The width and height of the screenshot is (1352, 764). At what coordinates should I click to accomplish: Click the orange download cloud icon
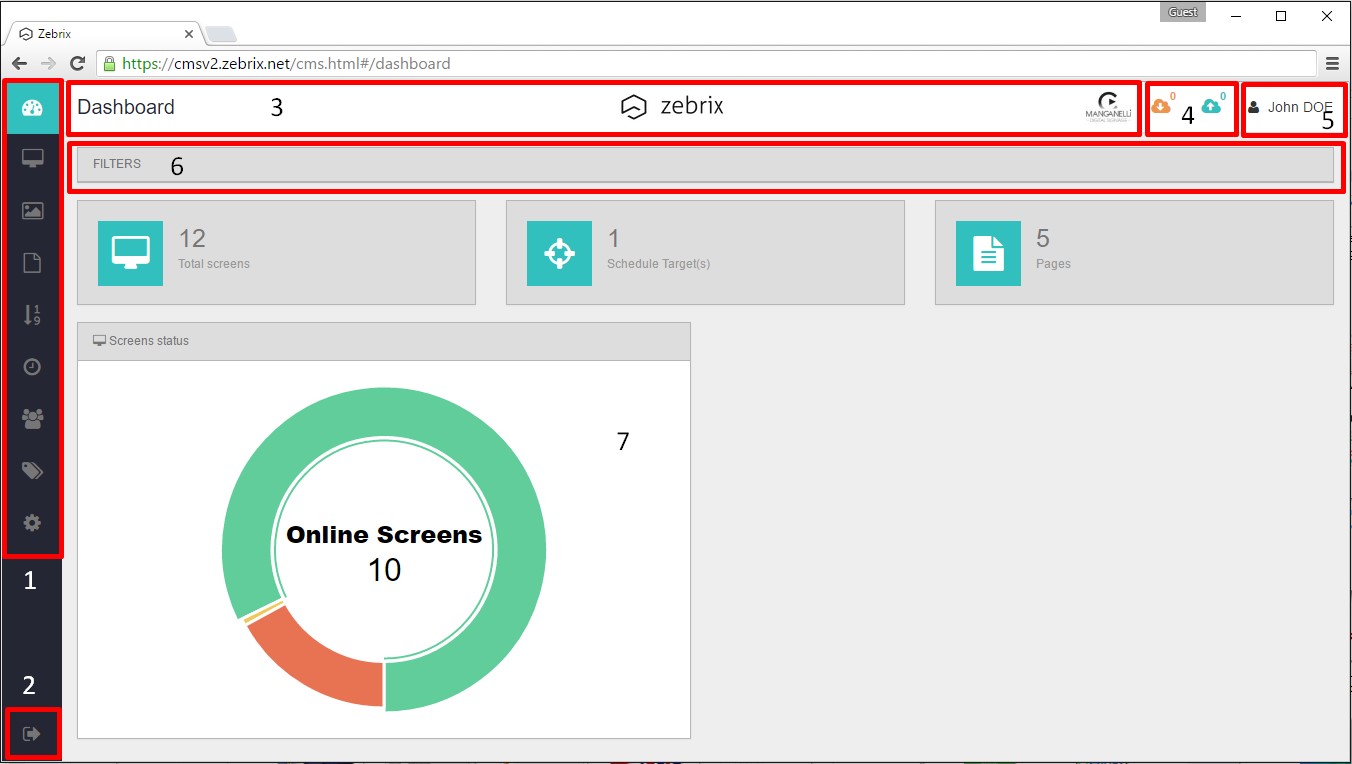coord(1163,104)
